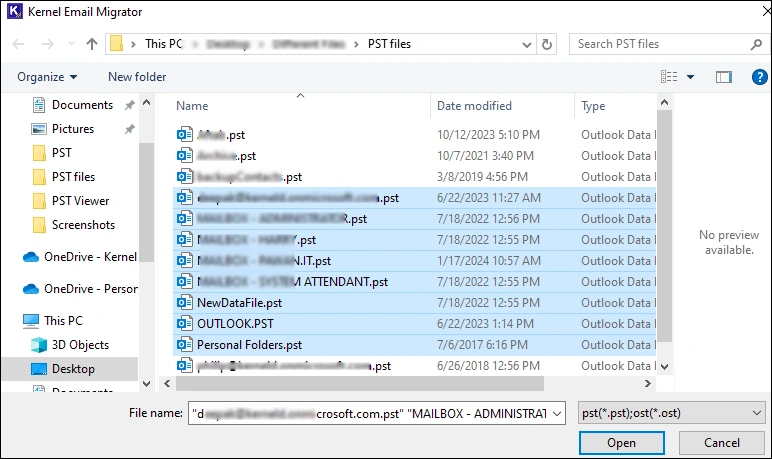The image size is (772, 459).
Task: Click This PC in address breadcrumb
Action: coord(163,44)
